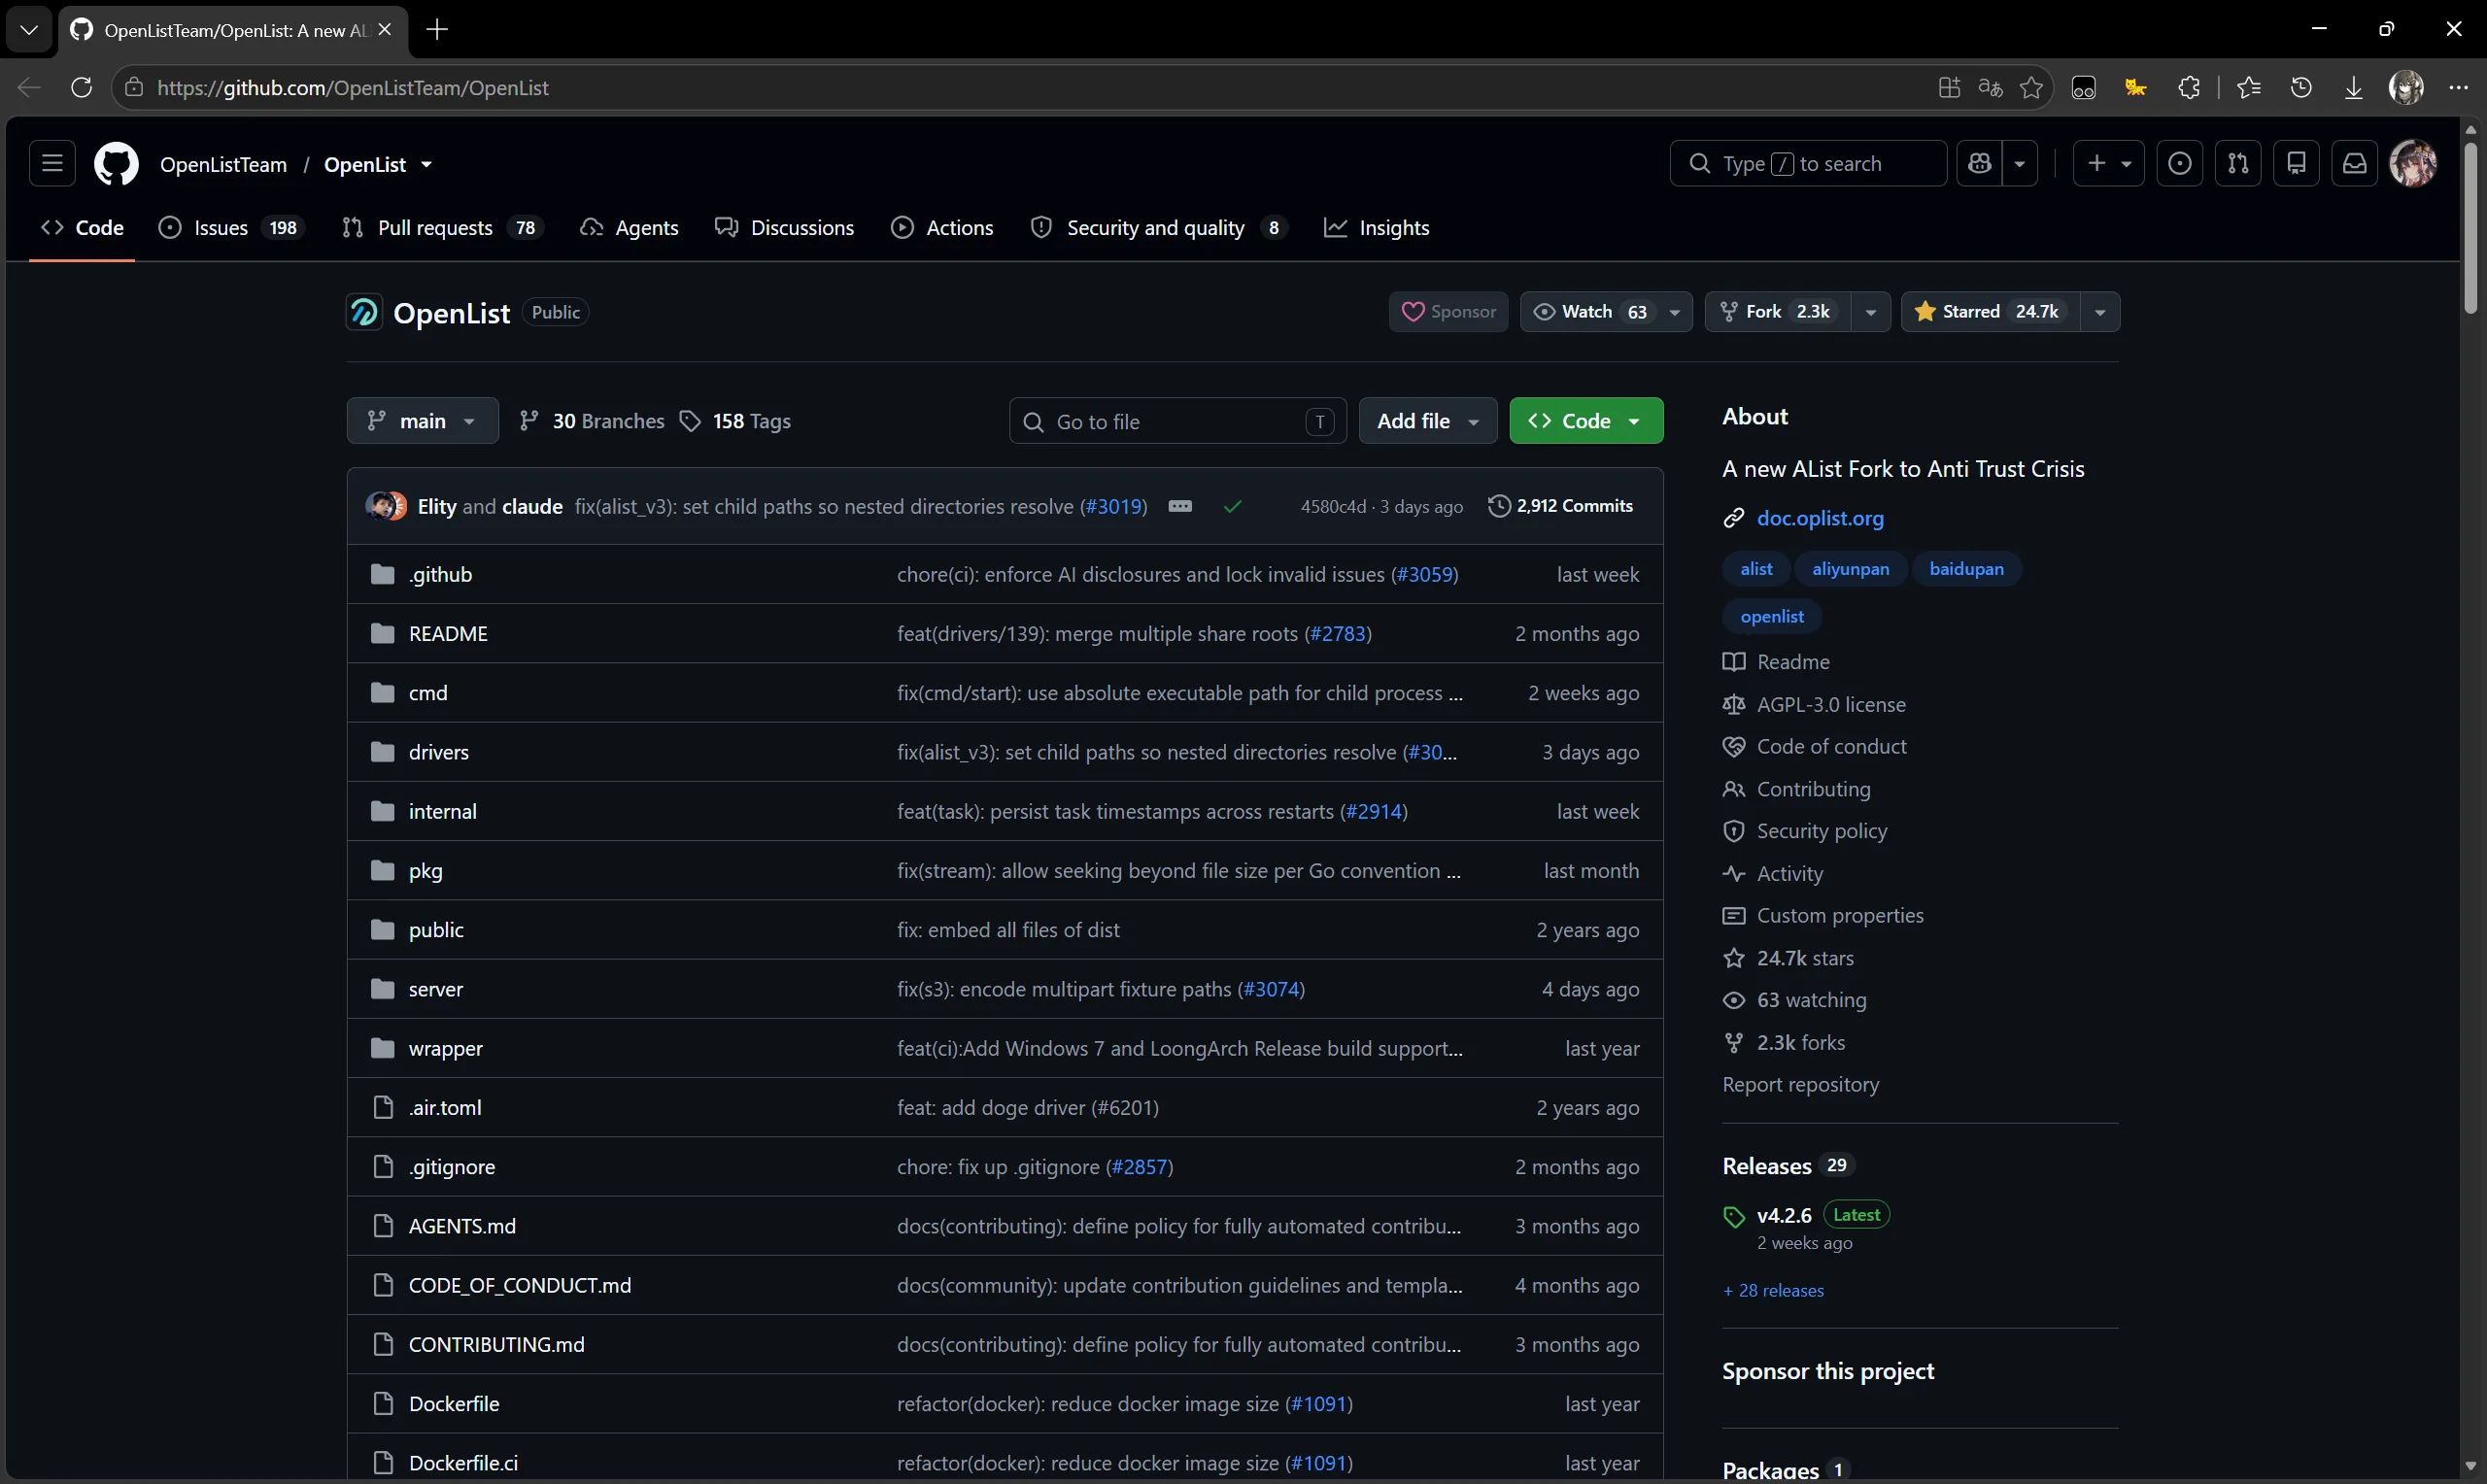Open the Copilot dropdown arrow in the header
Image resolution: width=2487 pixels, height=1484 pixels.
pos(2020,164)
